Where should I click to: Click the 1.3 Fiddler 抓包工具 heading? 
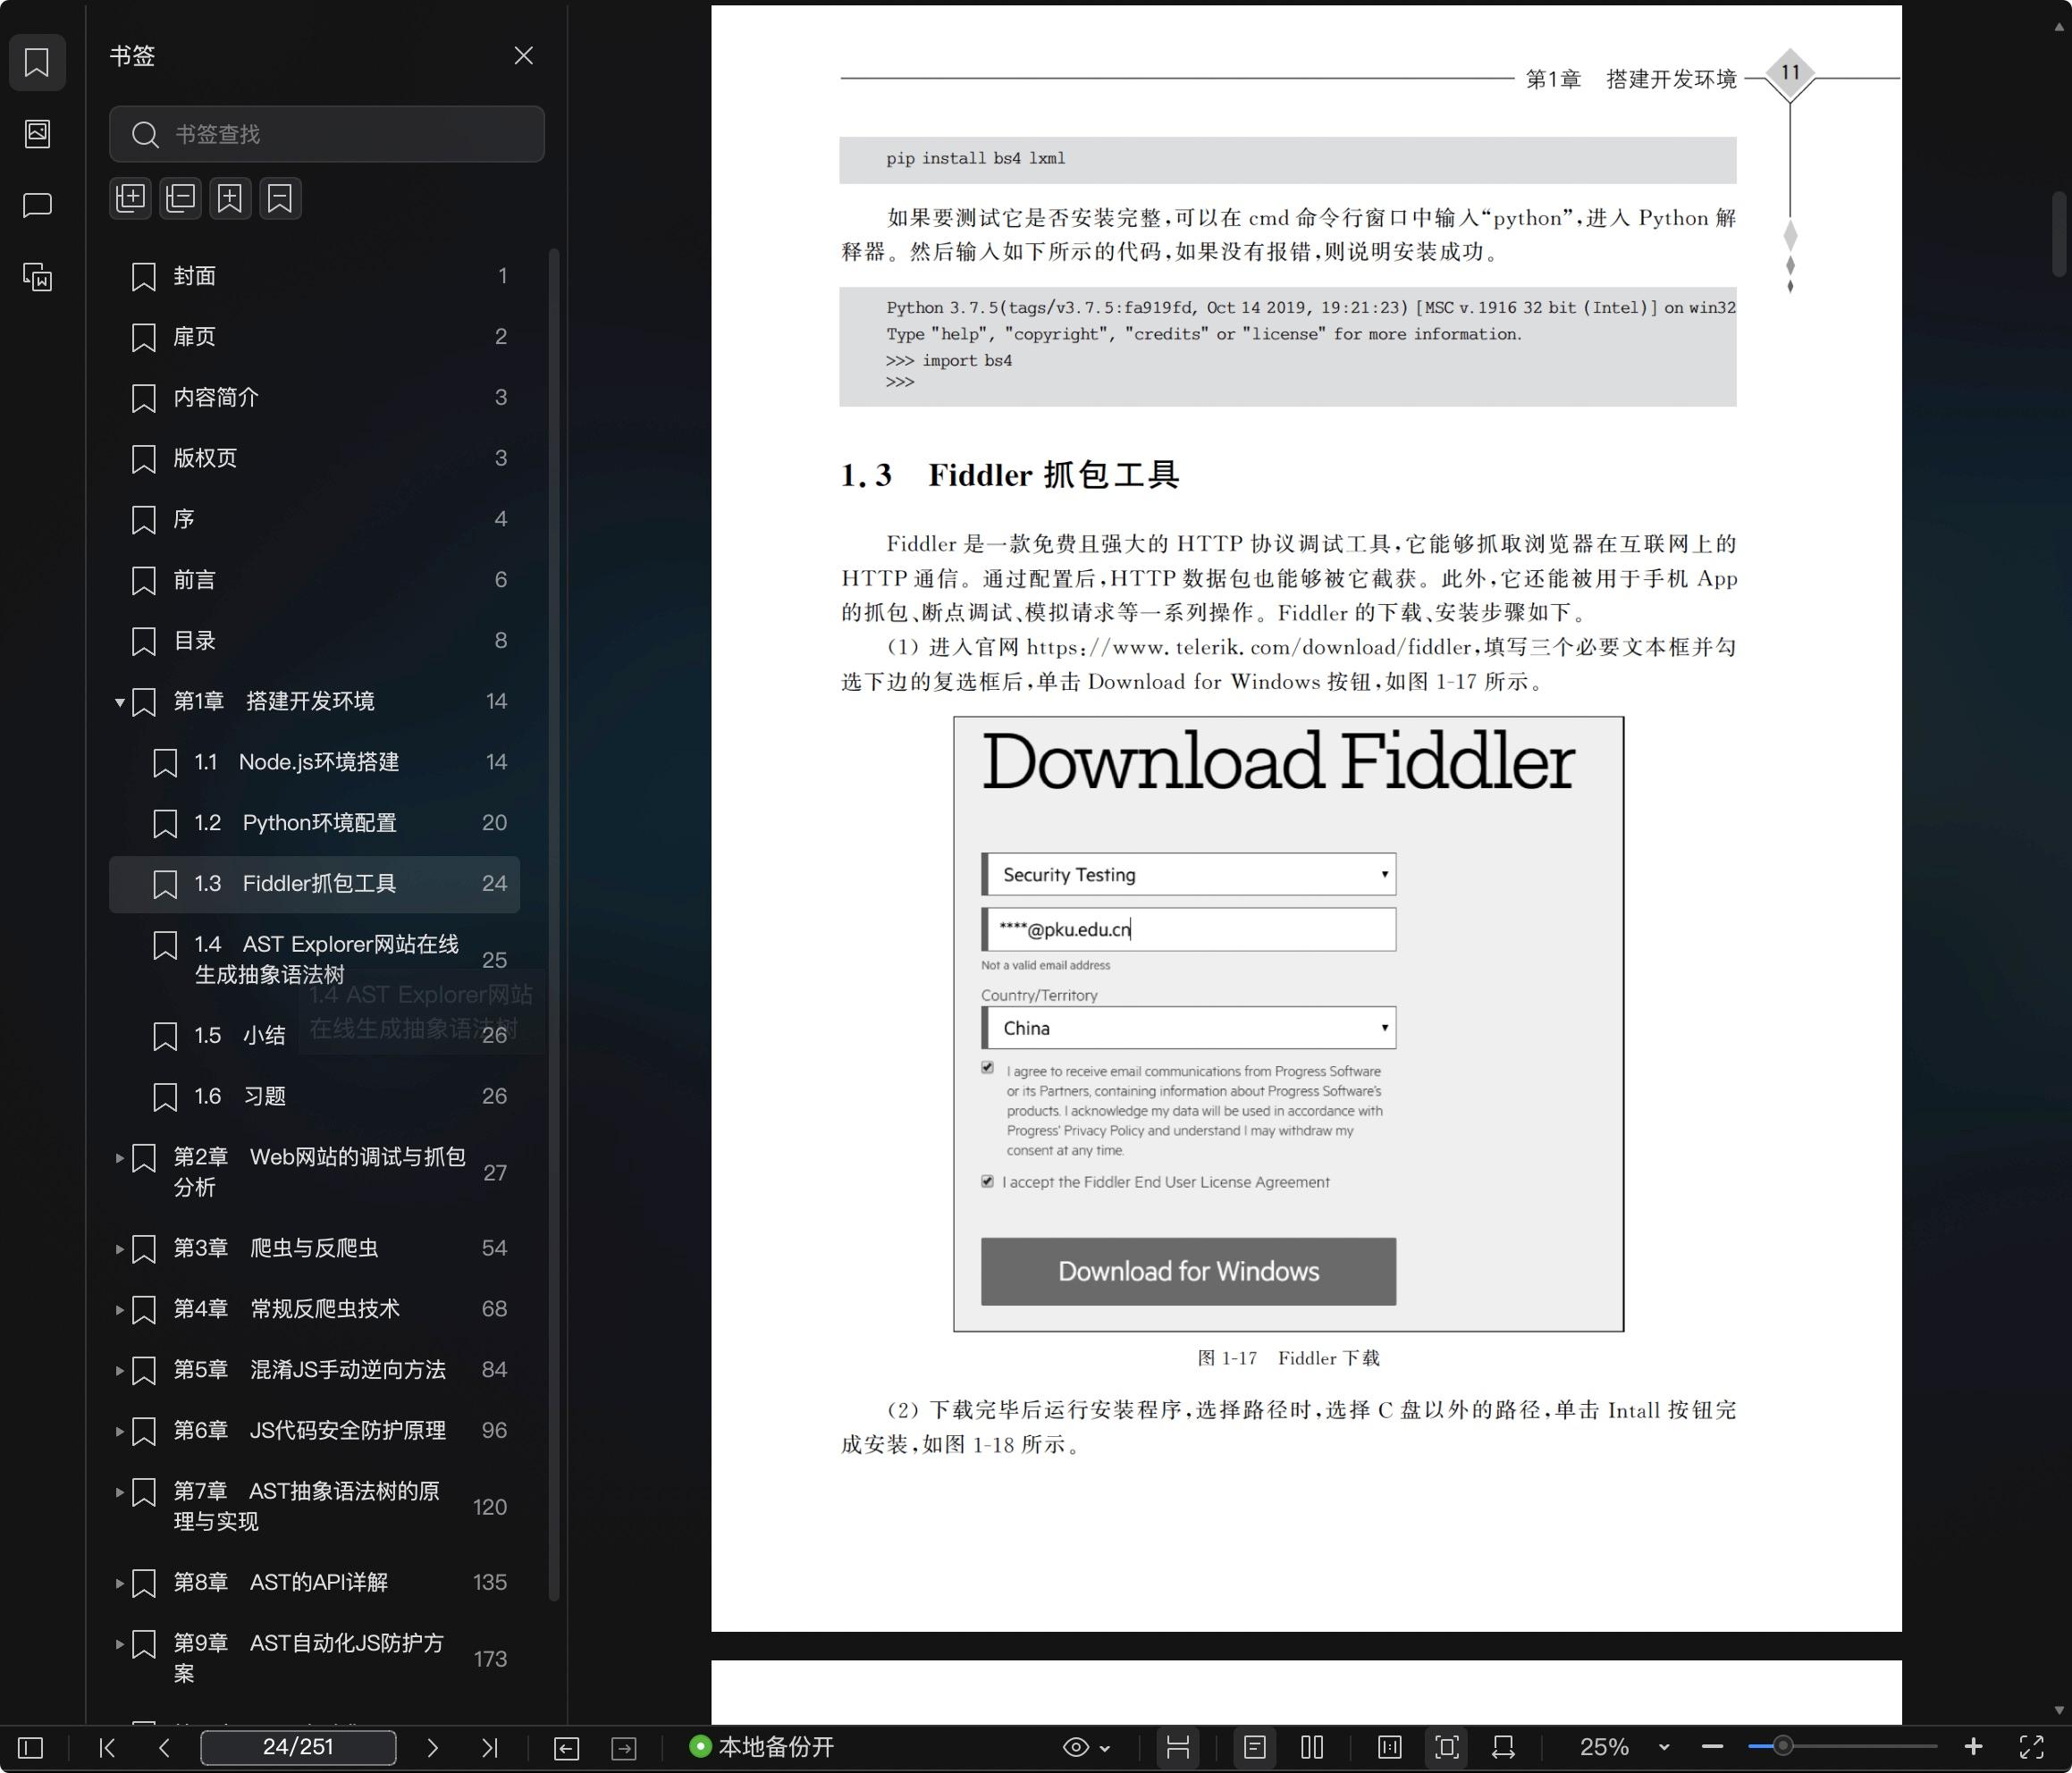1010,475
